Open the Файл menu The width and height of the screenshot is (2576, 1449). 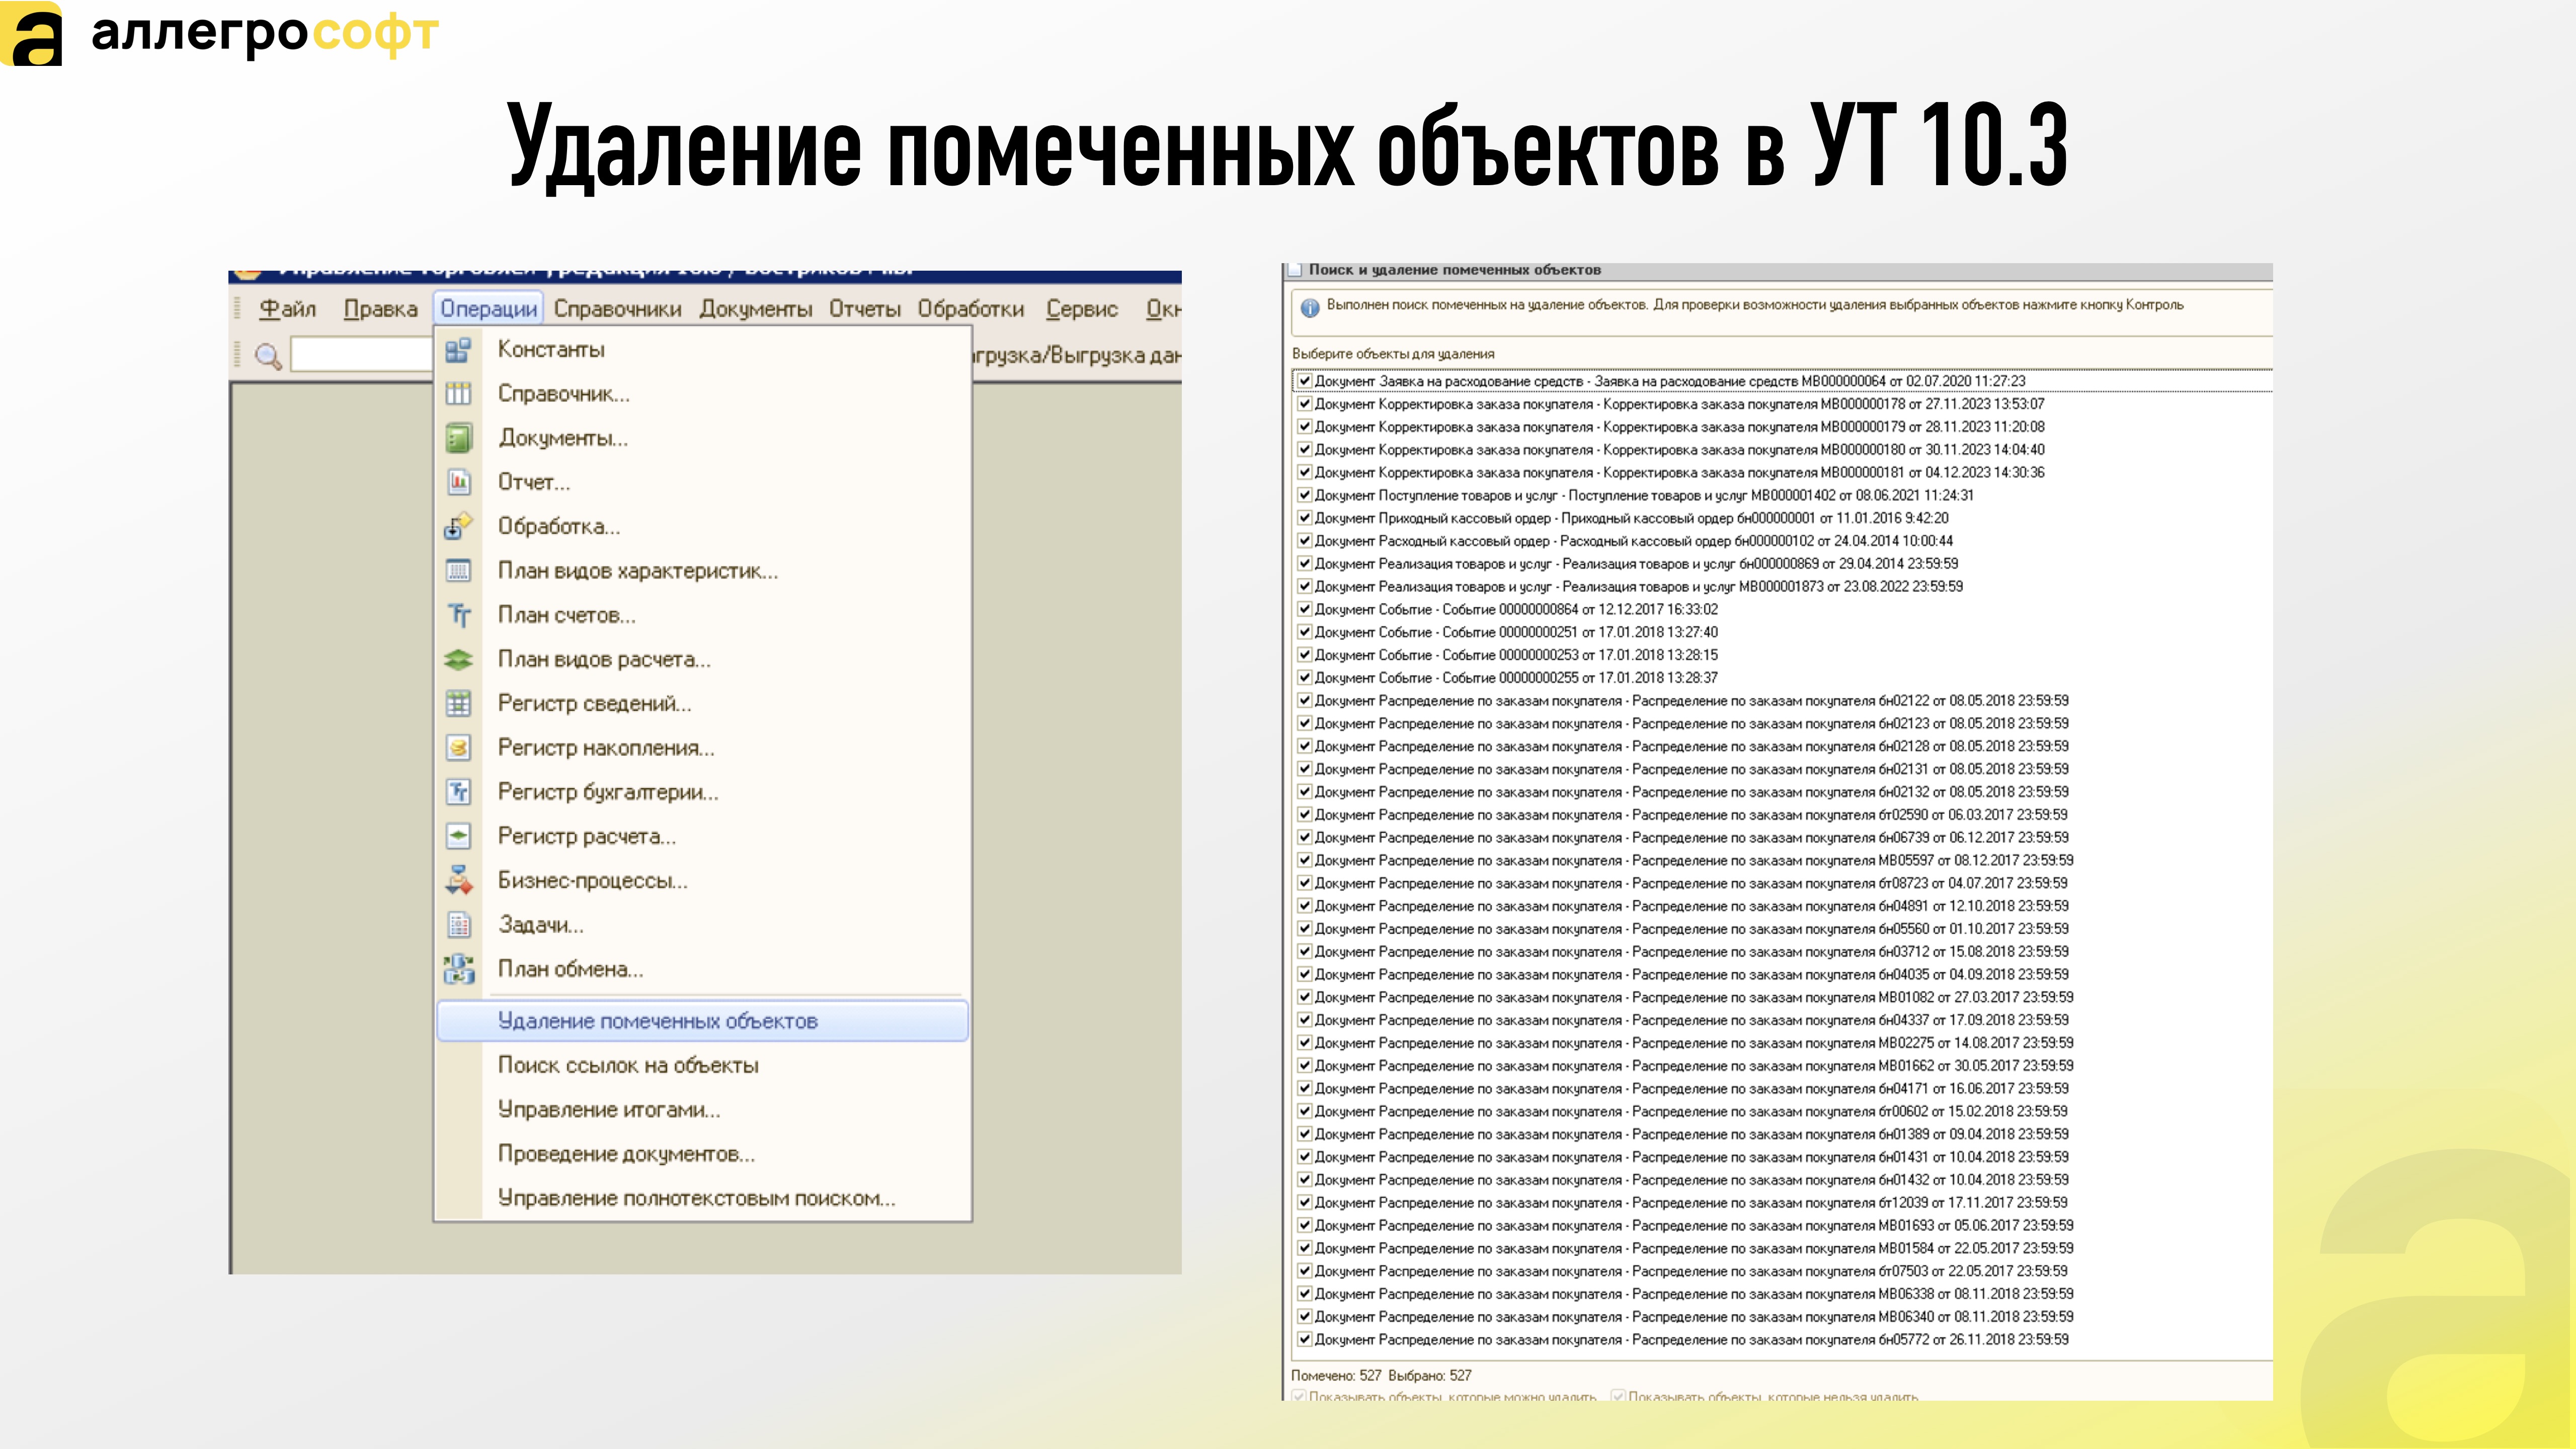[287, 309]
